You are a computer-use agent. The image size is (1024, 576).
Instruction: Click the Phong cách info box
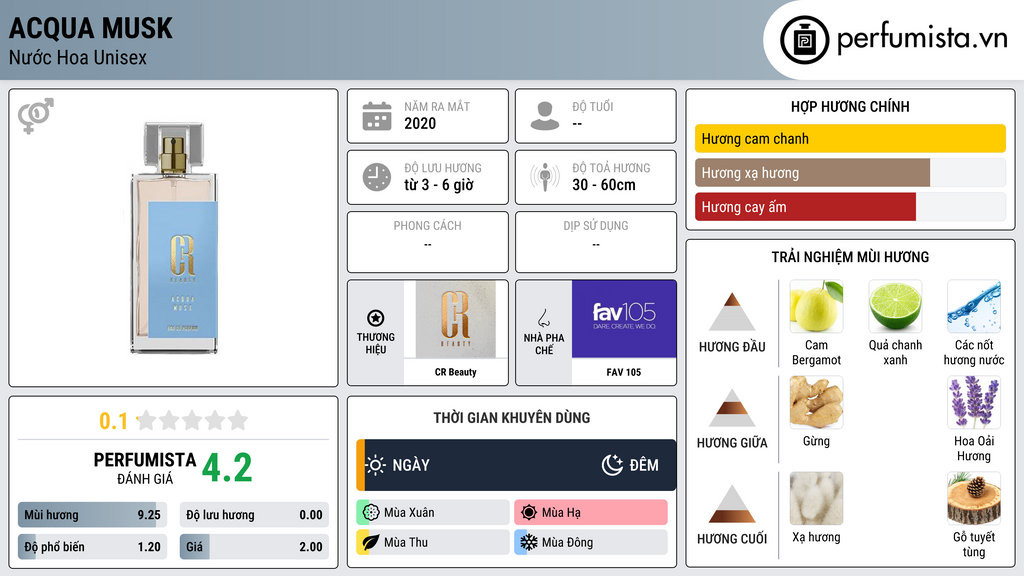point(428,242)
